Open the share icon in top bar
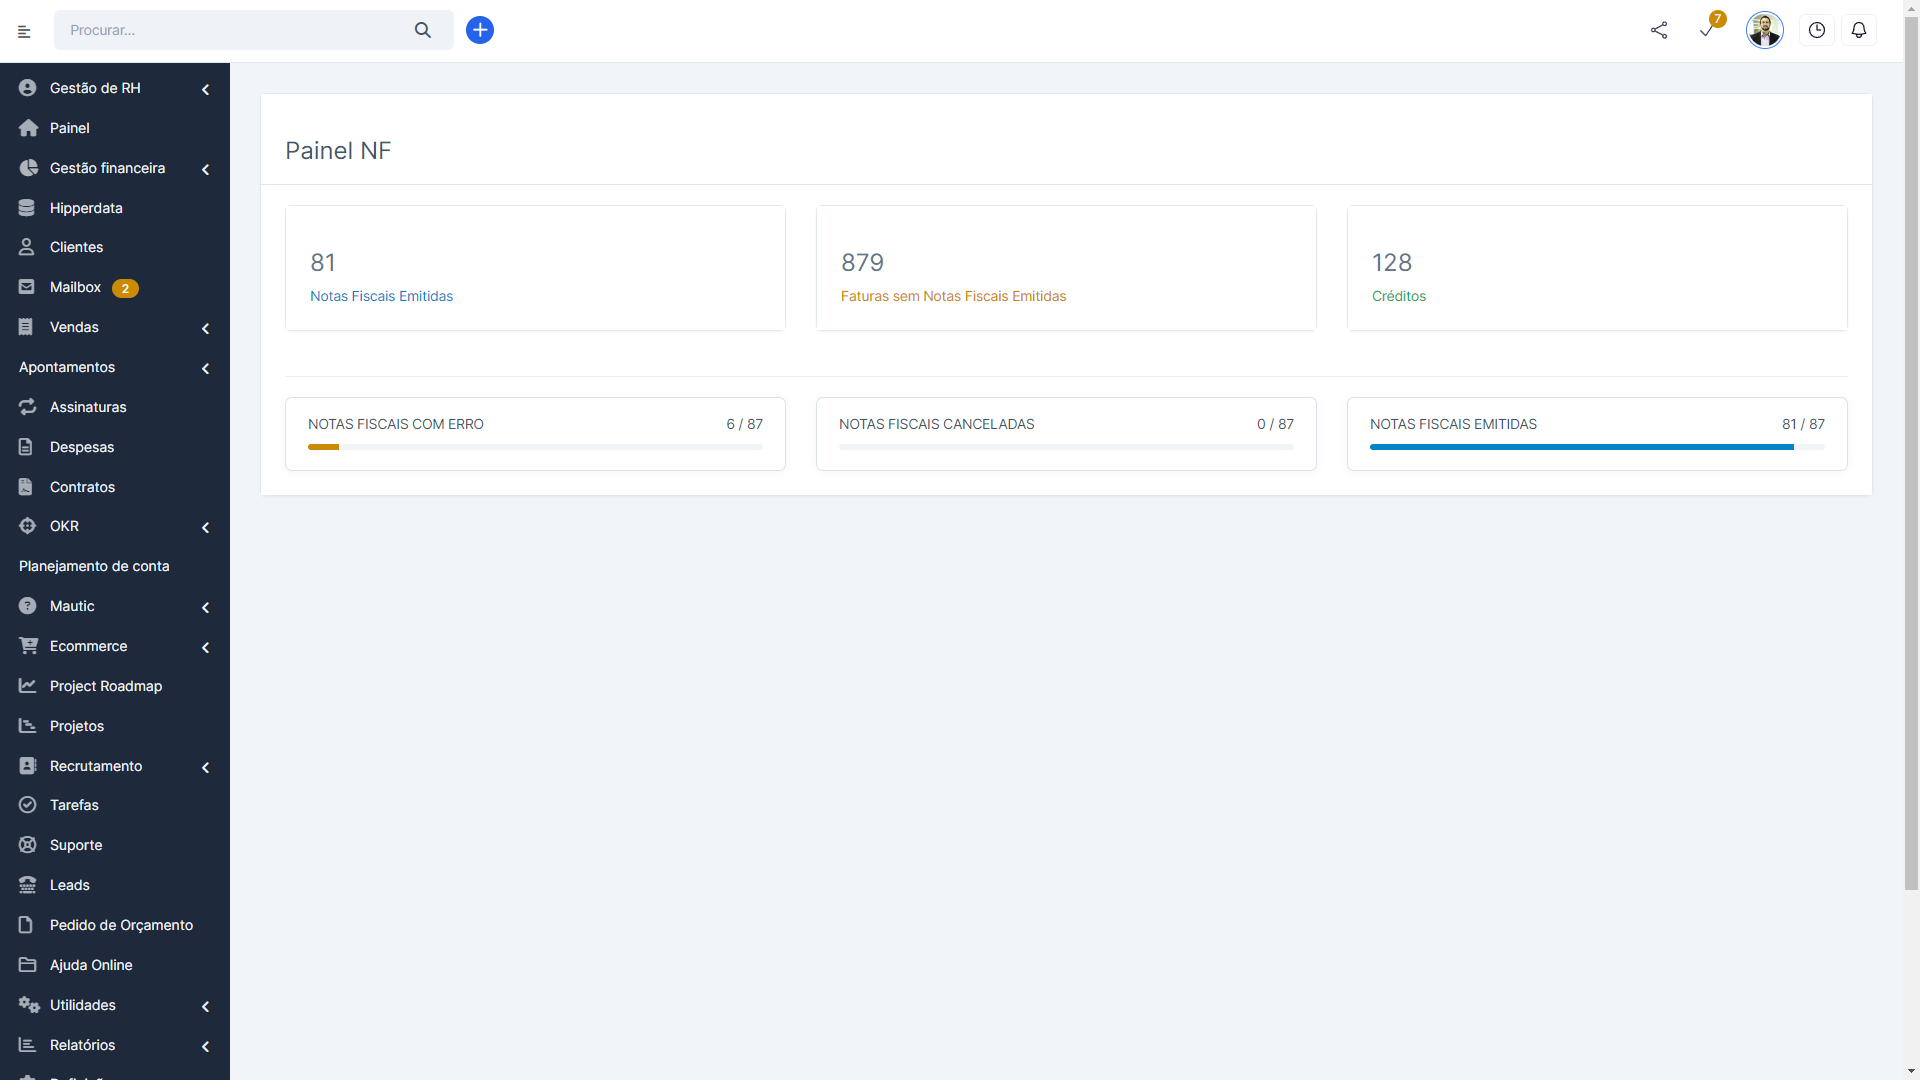The image size is (1920, 1080). tap(1659, 30)
